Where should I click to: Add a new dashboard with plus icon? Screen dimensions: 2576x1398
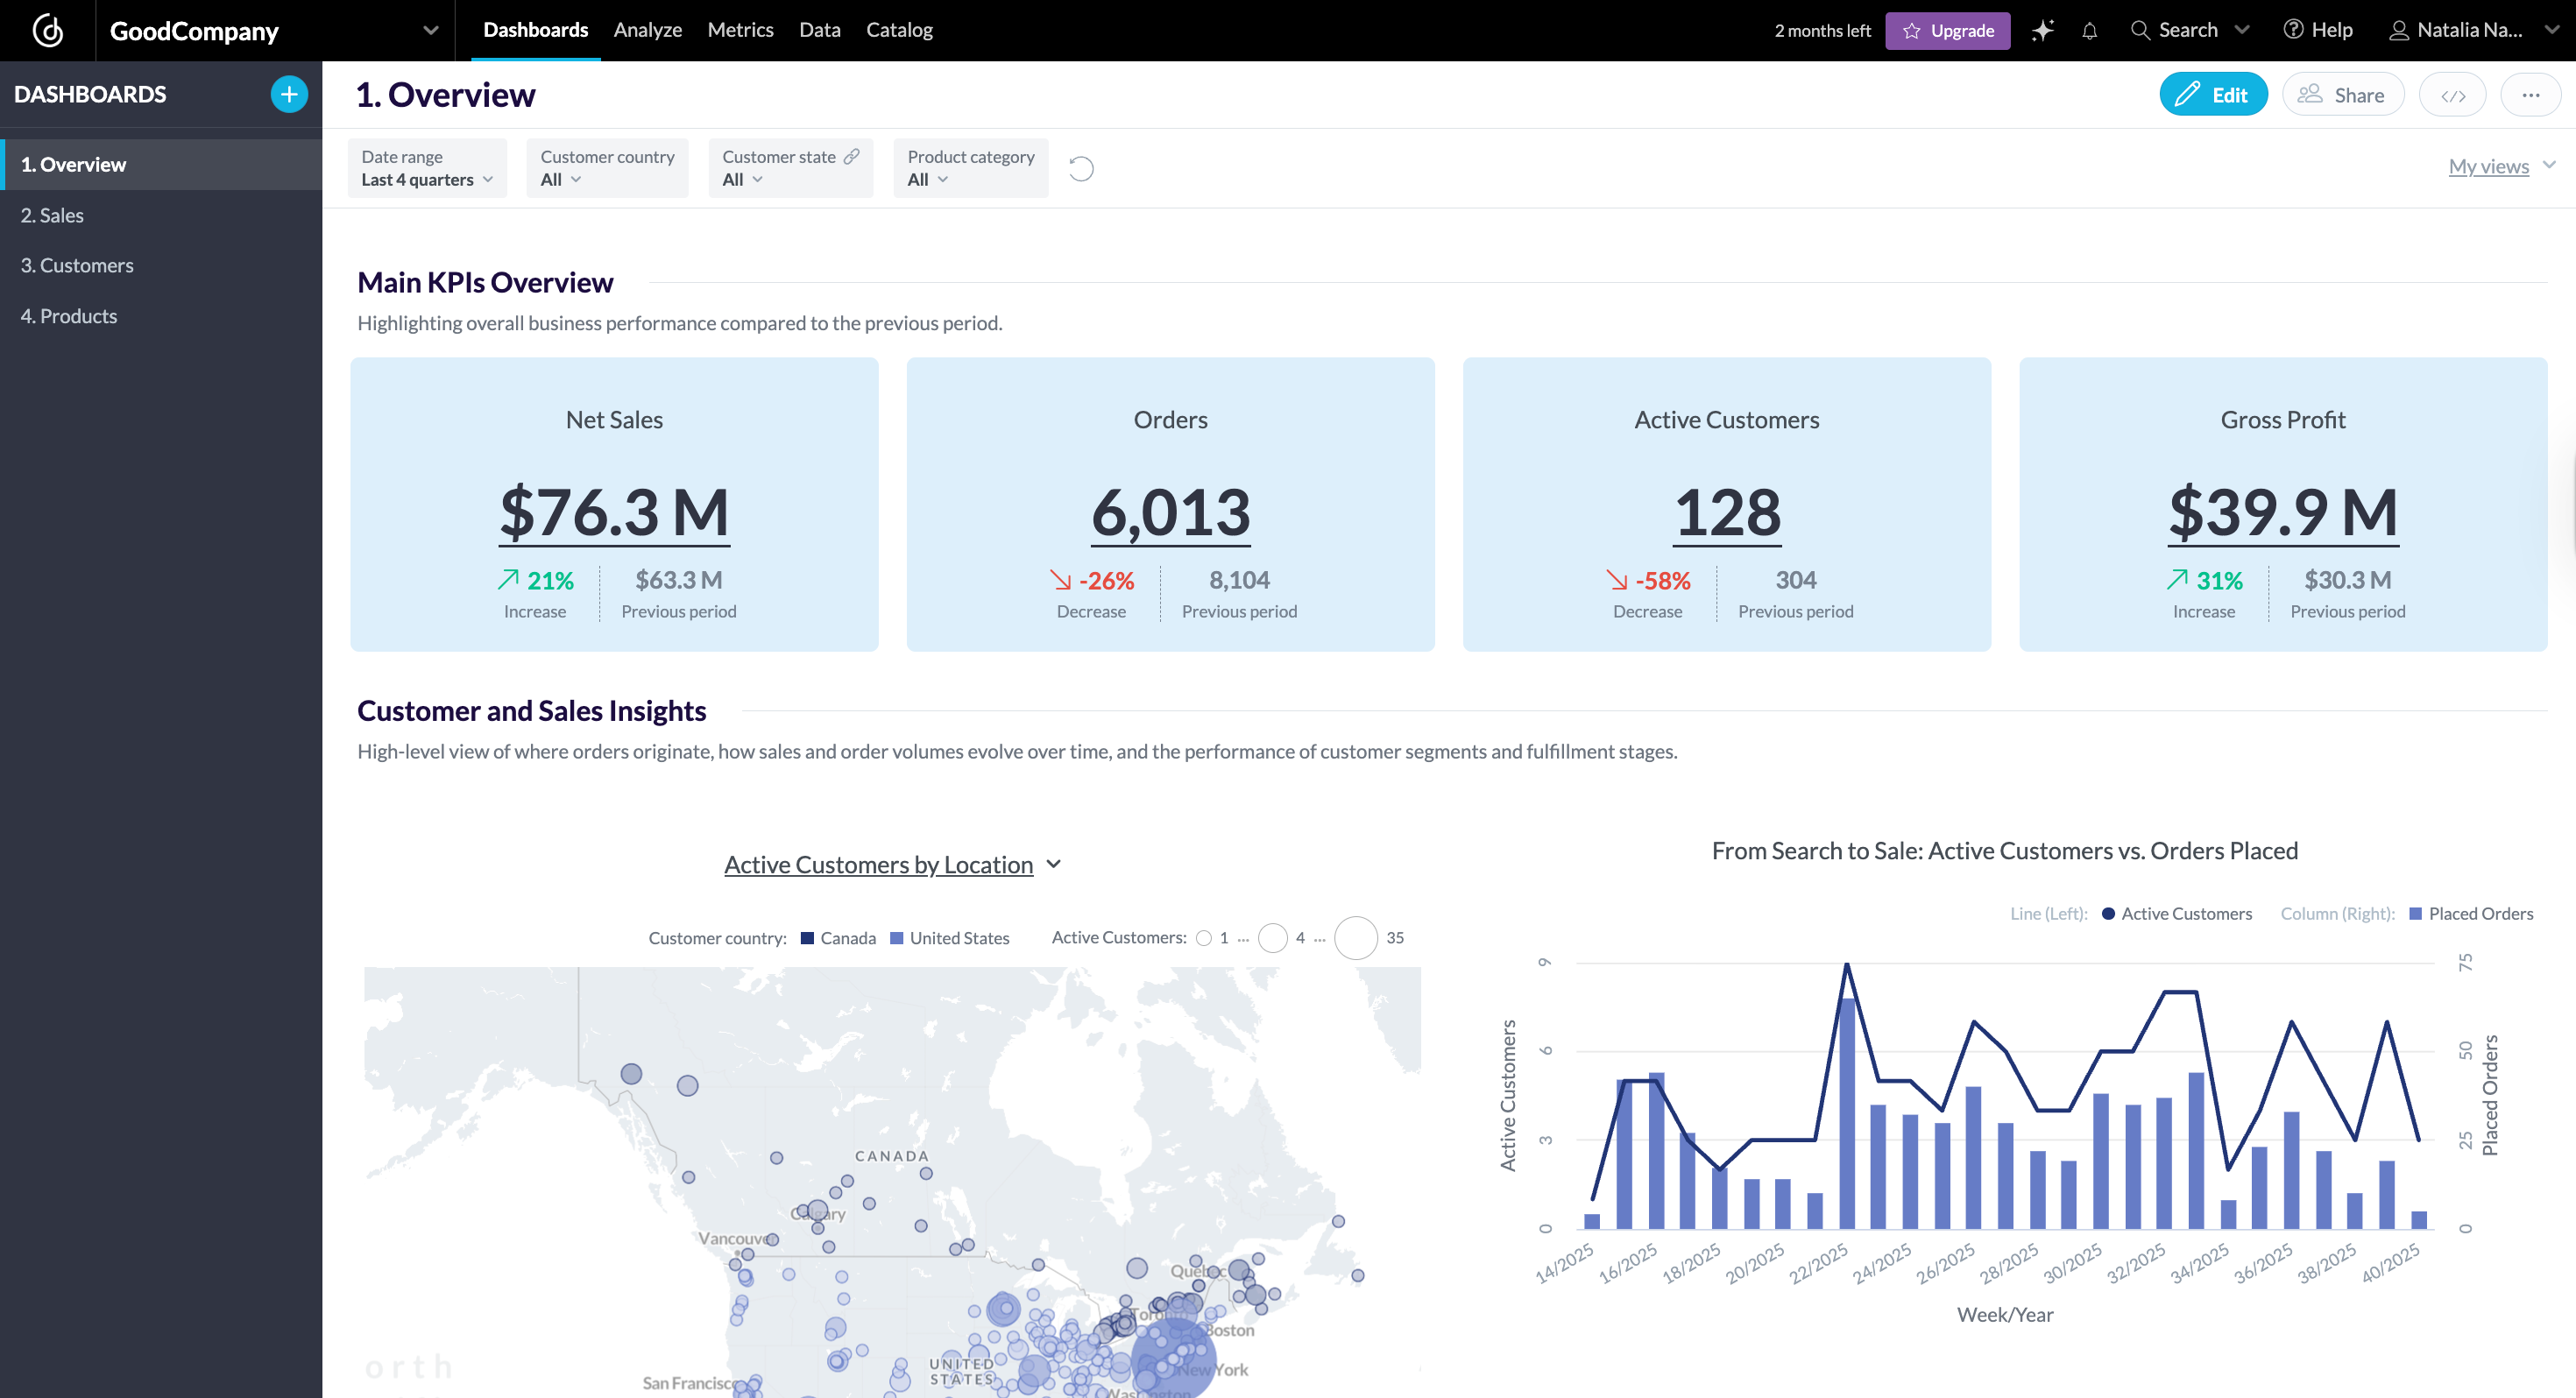pos(288,94)
